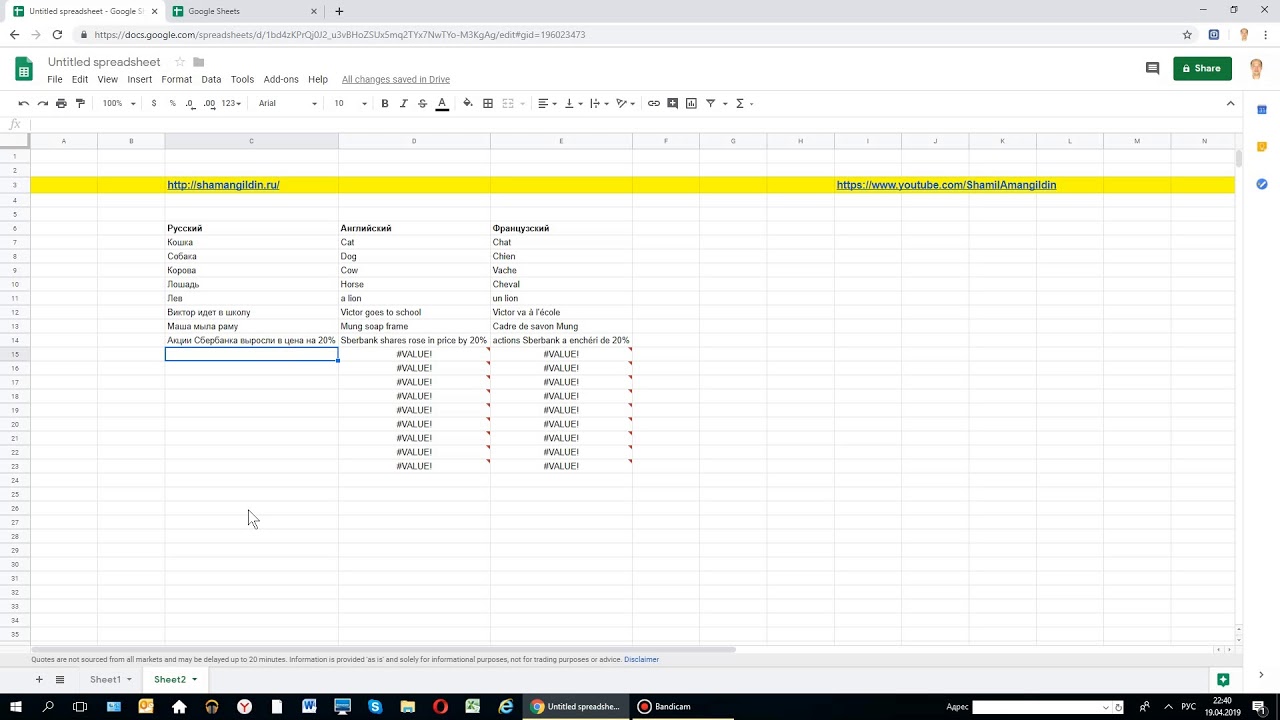Toggle bold formatting
This screenshot has height=720, width=1280.
[384, 103]
